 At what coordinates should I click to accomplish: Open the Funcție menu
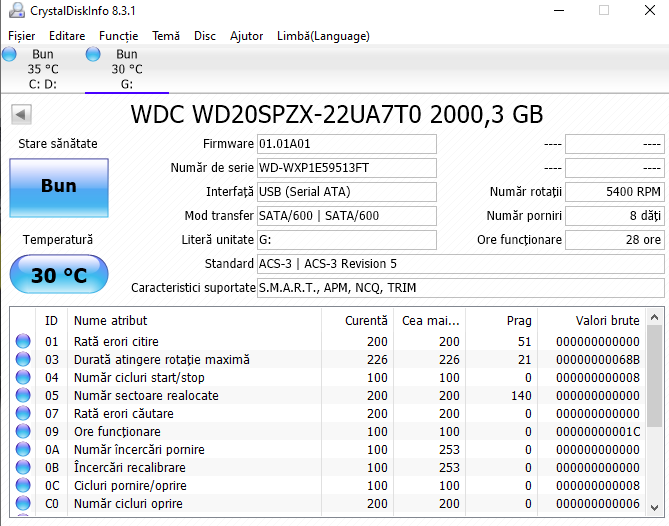tap(118, 36)
